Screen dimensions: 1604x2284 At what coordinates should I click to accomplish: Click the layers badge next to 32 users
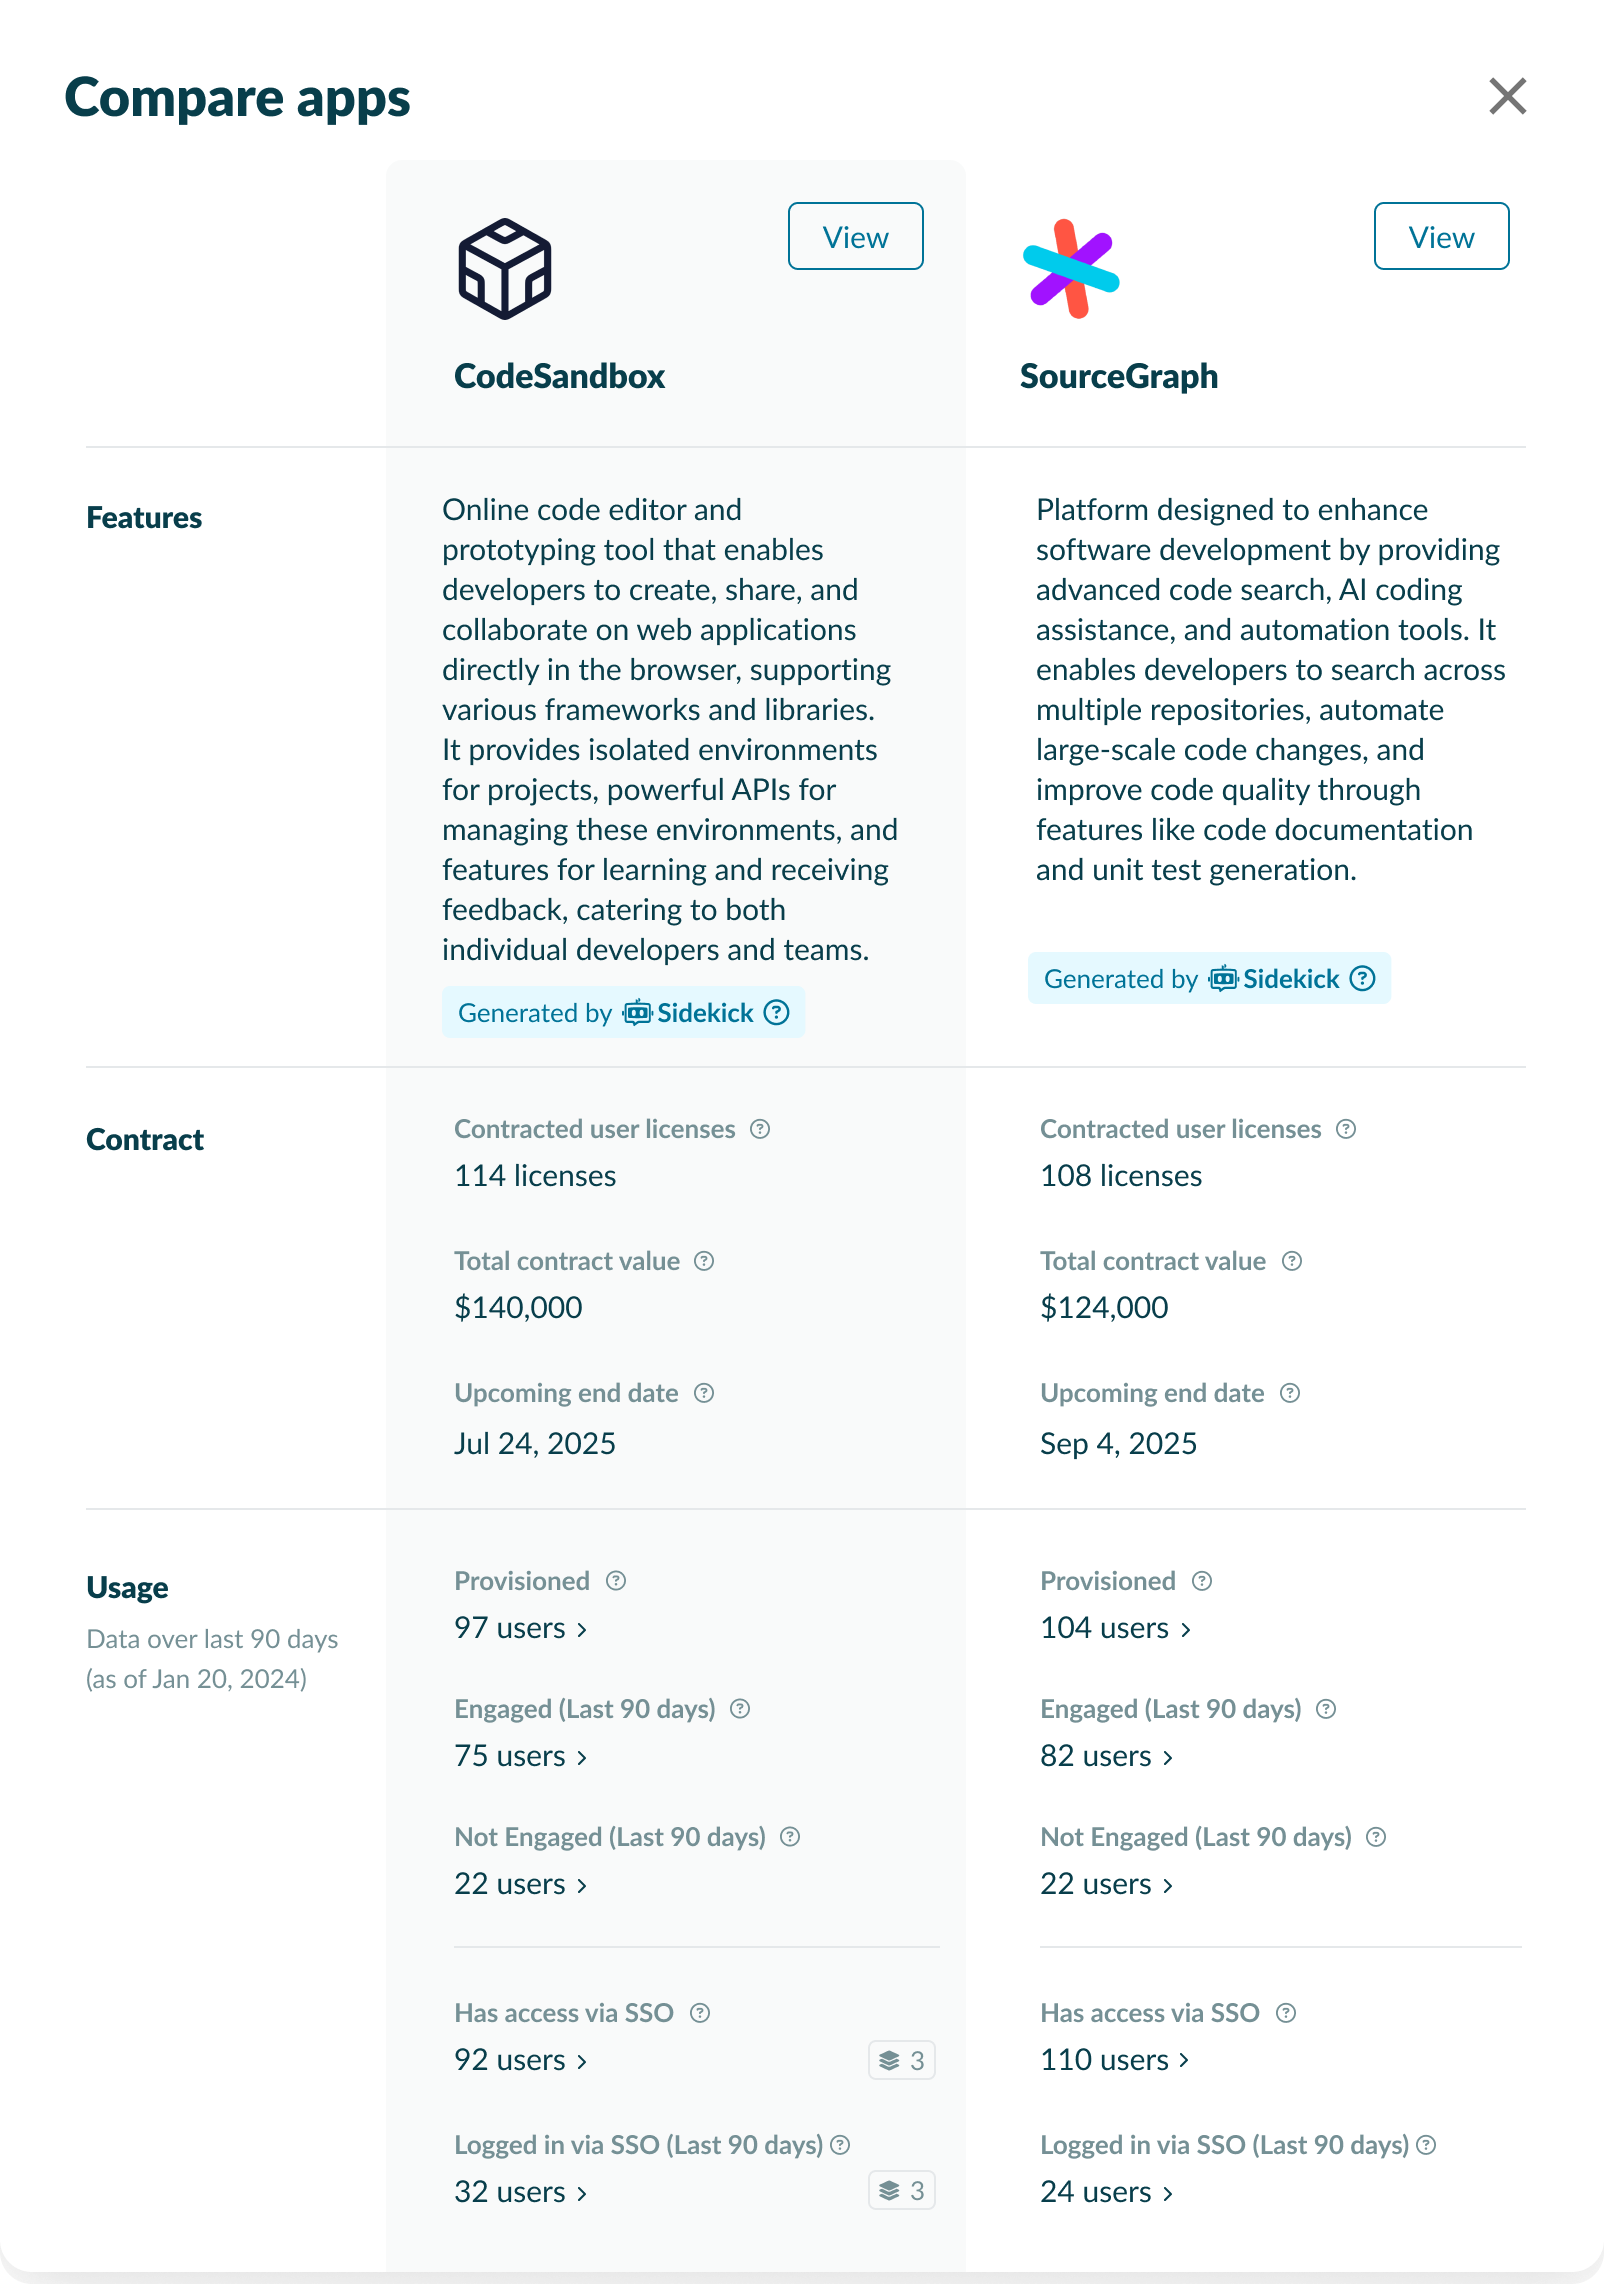point(901,2190)
